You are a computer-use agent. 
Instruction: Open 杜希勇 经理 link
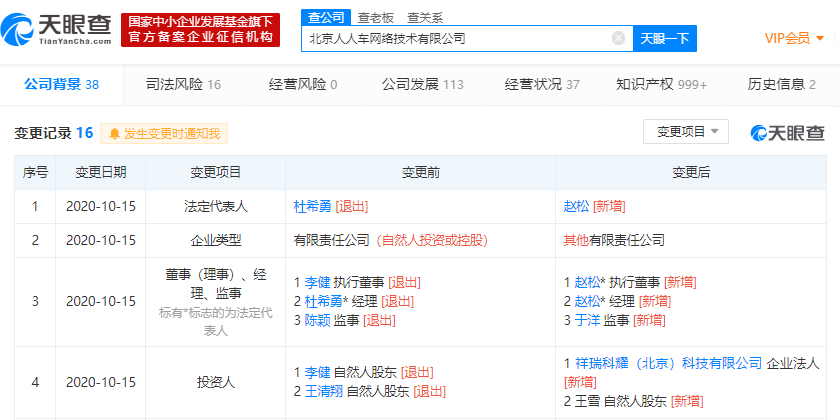[324, 301]
